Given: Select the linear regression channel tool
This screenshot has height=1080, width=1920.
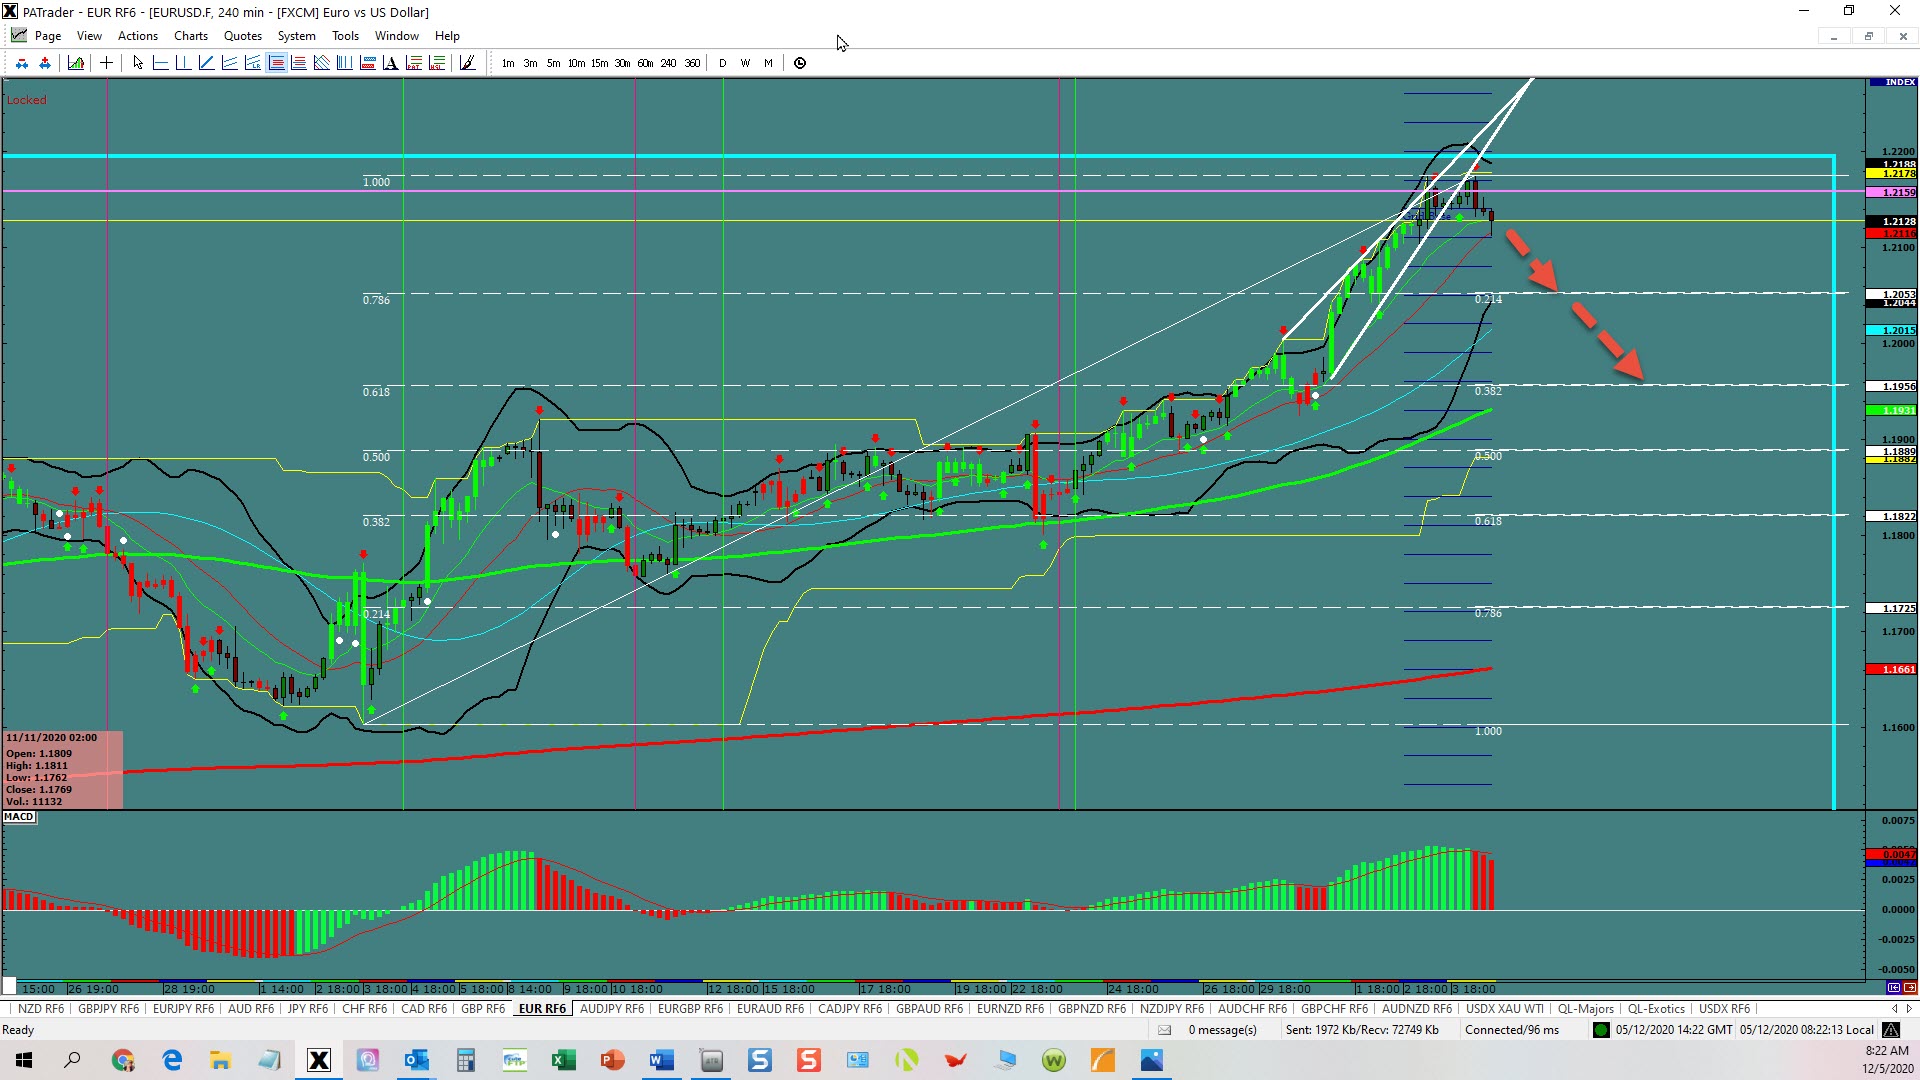Looking at the screenshot, I should 253,63.
